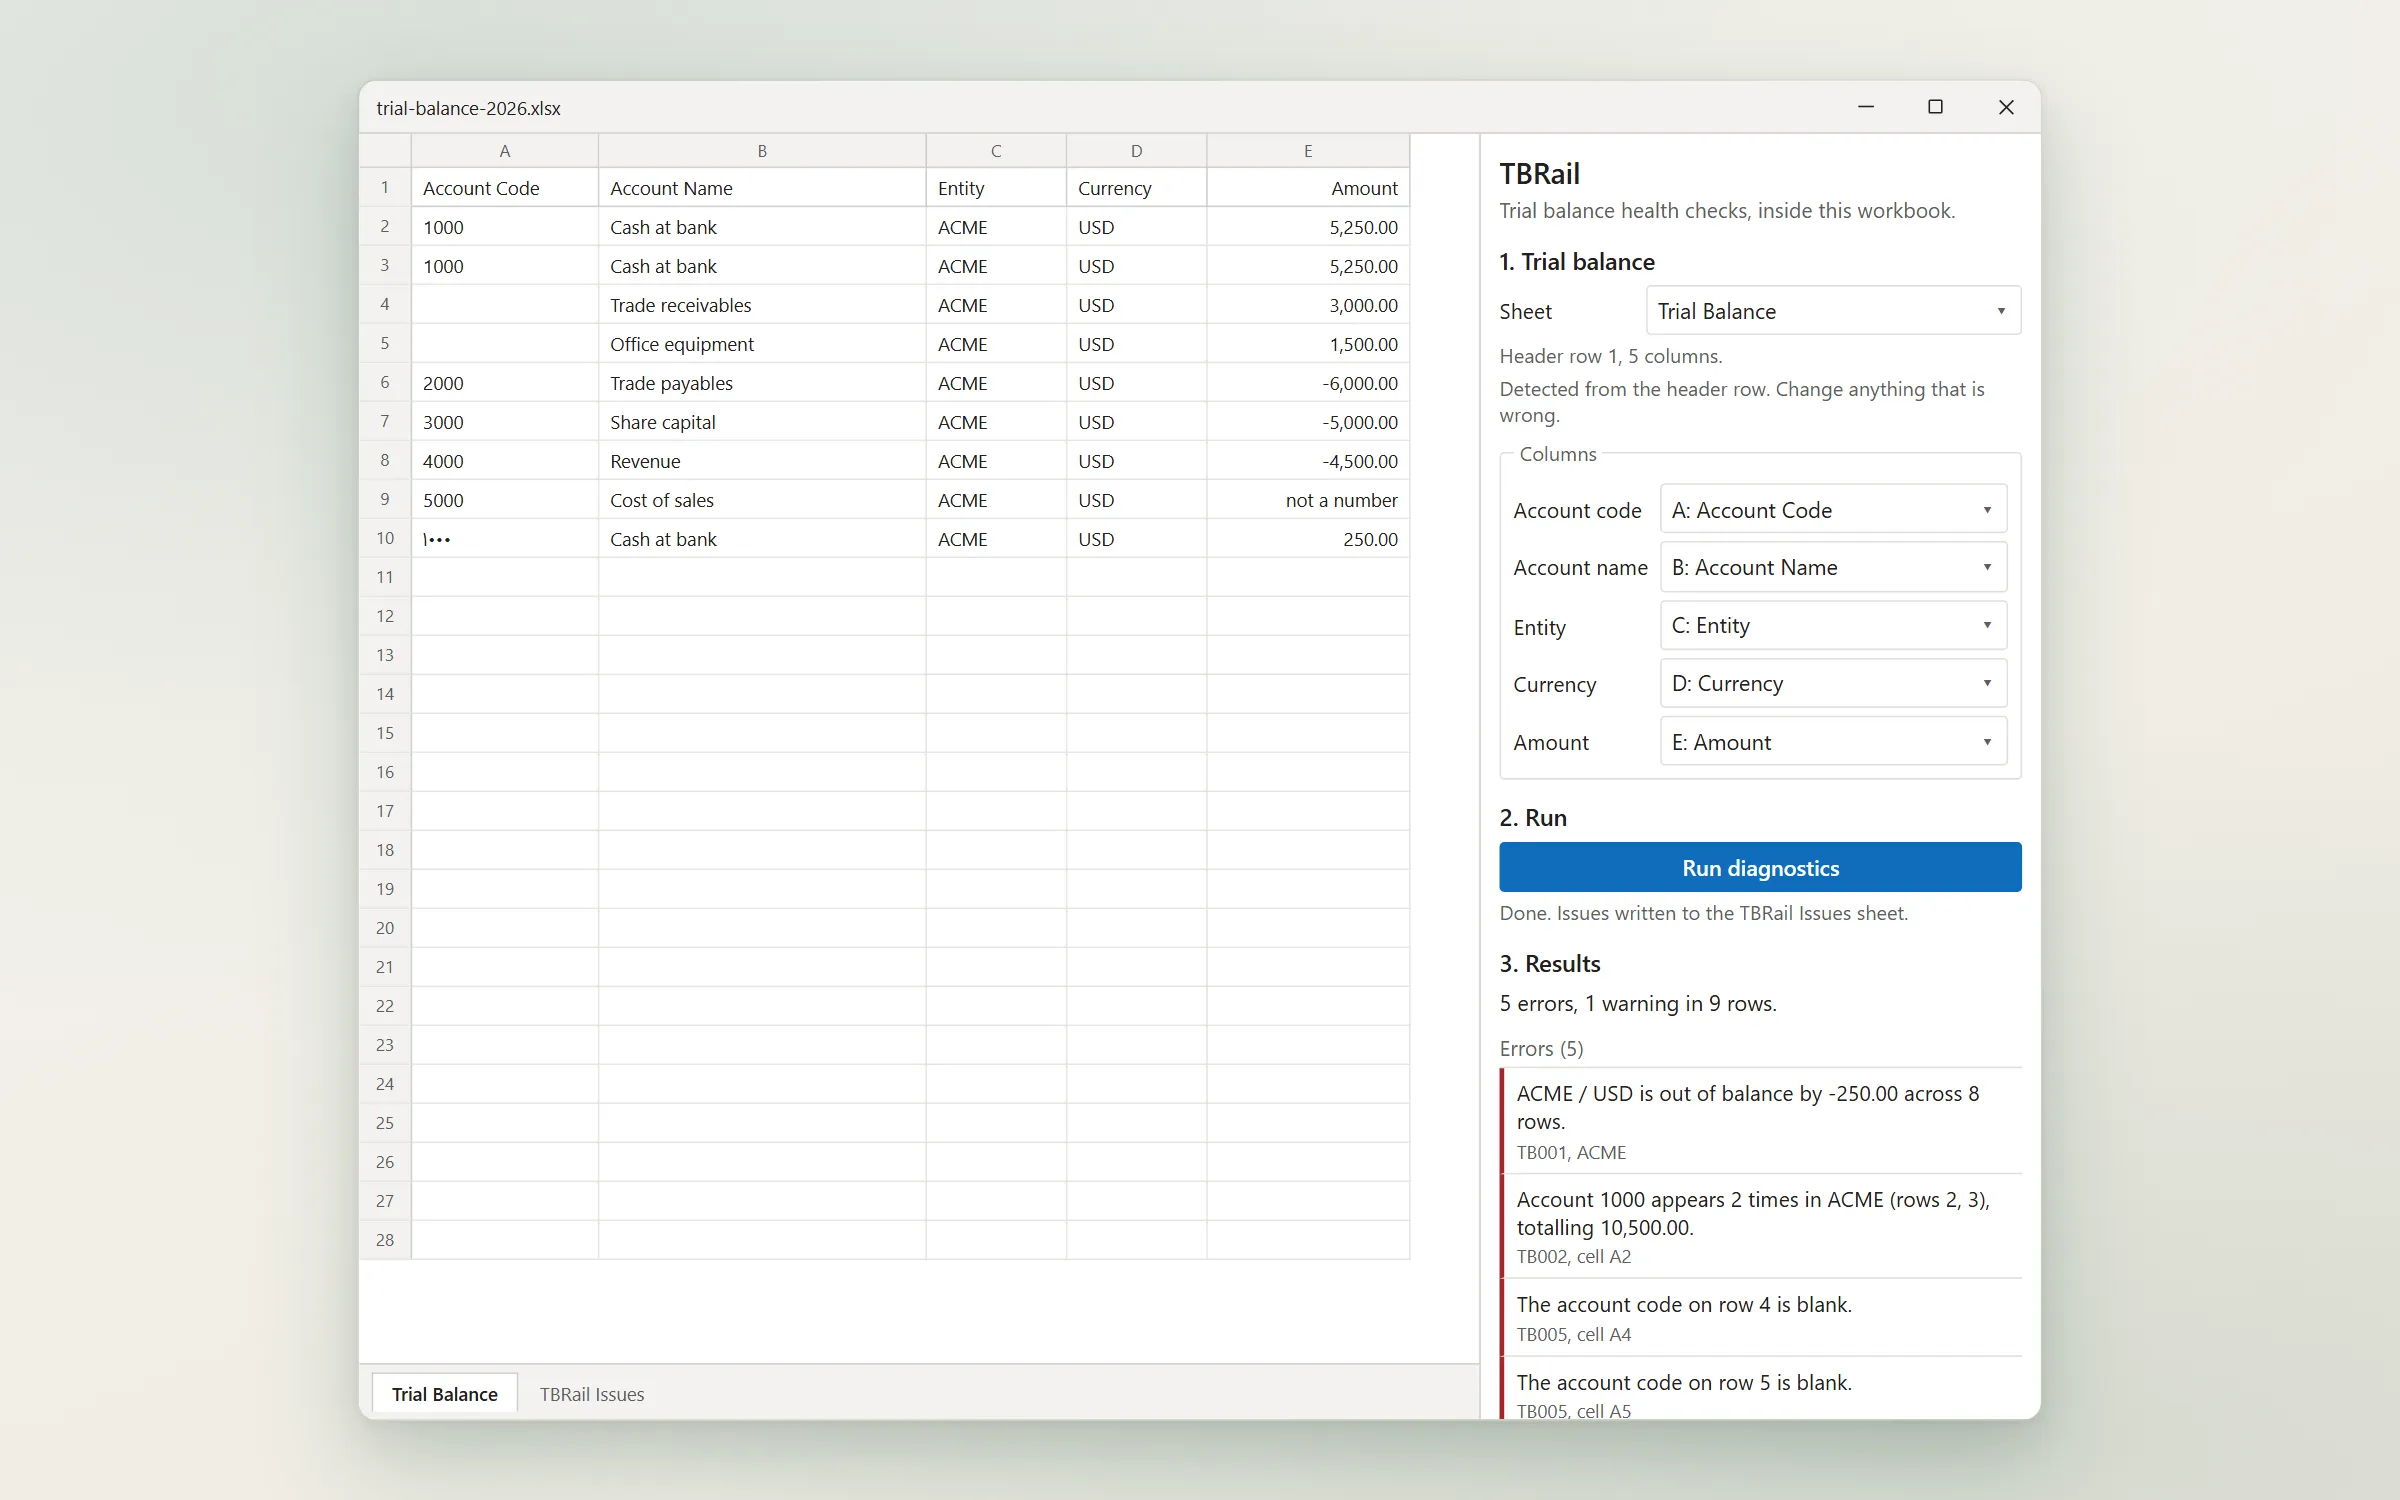The image size is (2400, 1500).
Task: Click the 'Account Code' header cell
Action: 505,188
